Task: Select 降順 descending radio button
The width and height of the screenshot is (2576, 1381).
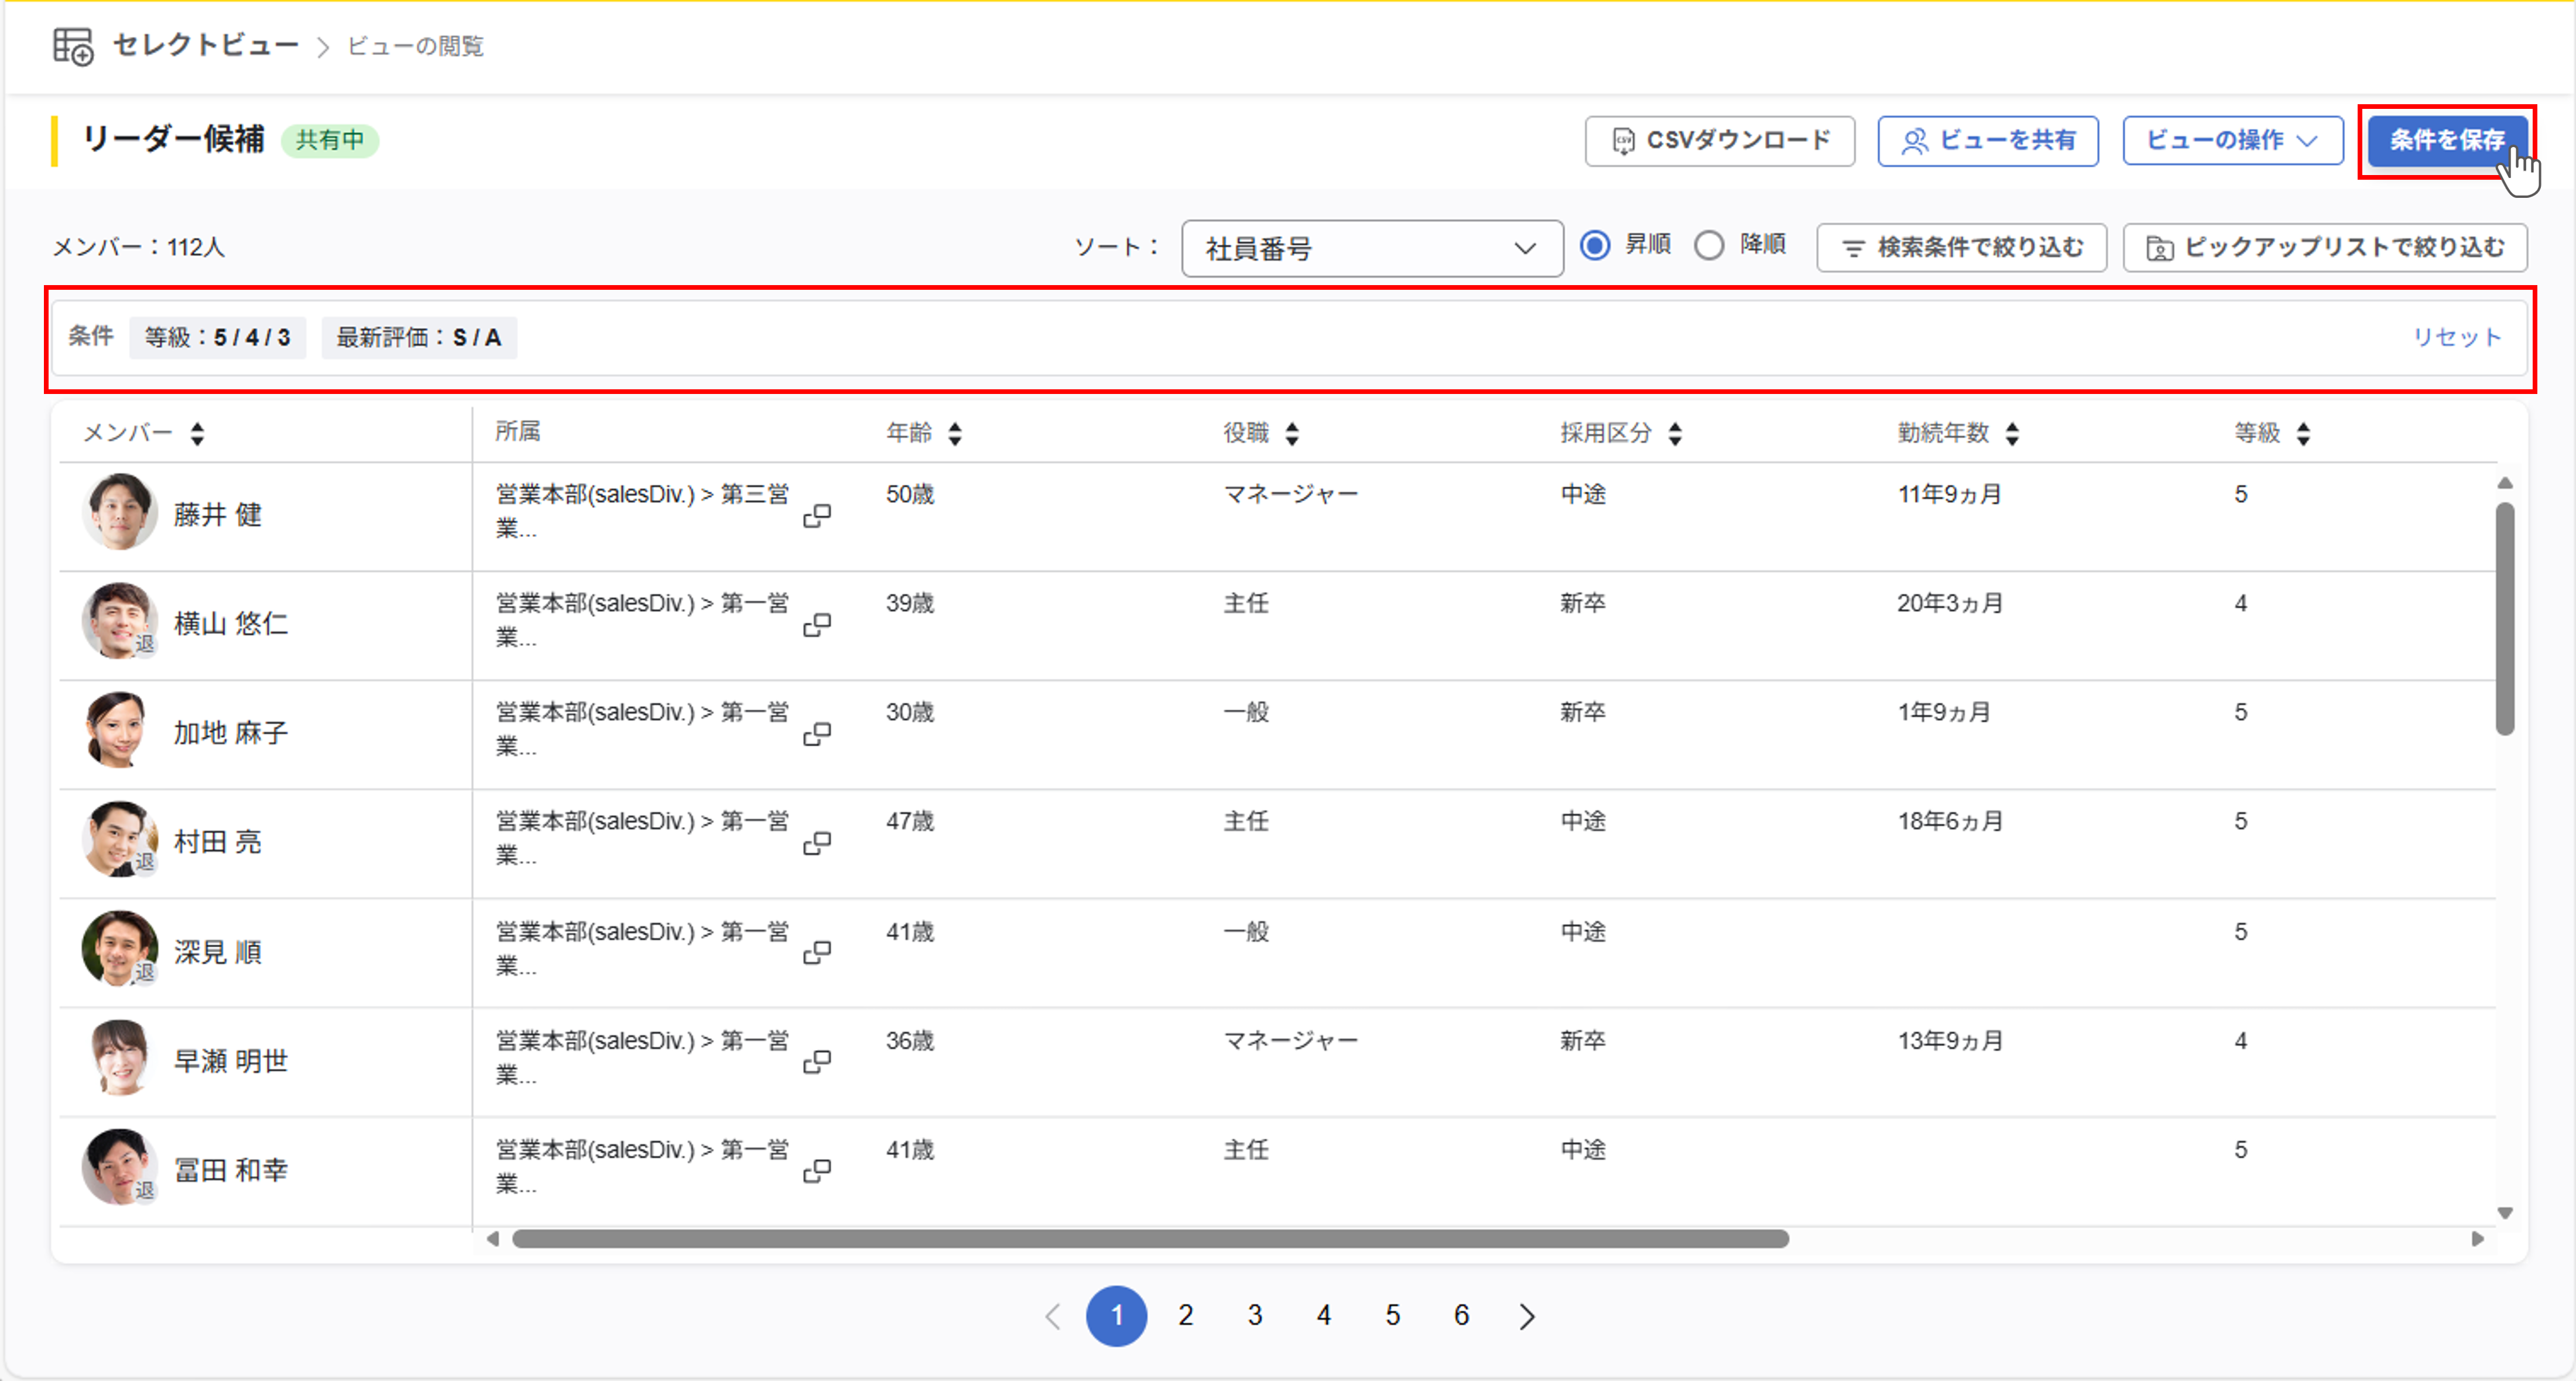Action: 1709,245
